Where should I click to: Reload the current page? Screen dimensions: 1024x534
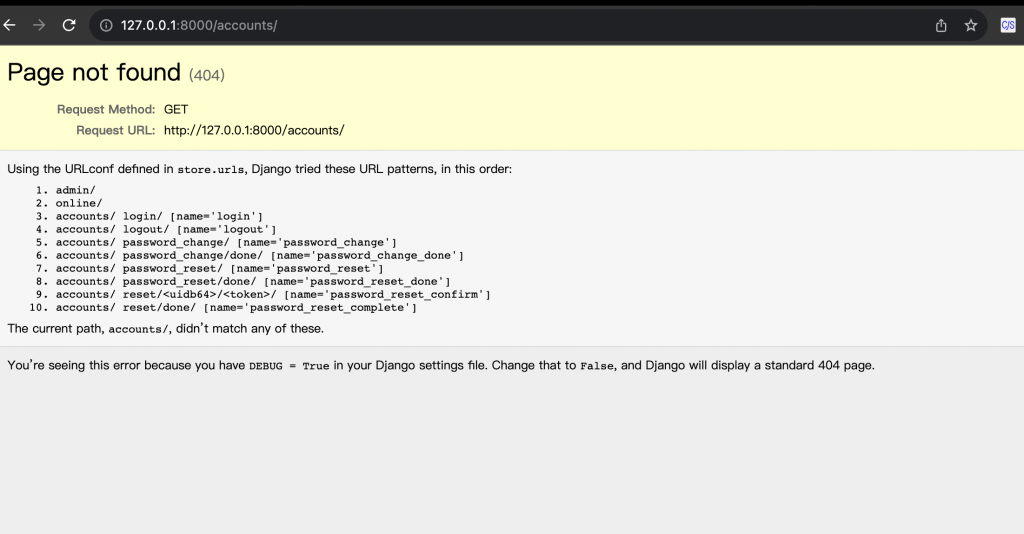pos(69,26)
